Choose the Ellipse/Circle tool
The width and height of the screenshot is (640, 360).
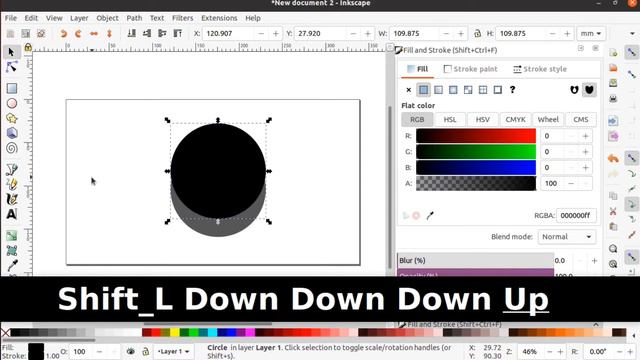click(11, 103)
